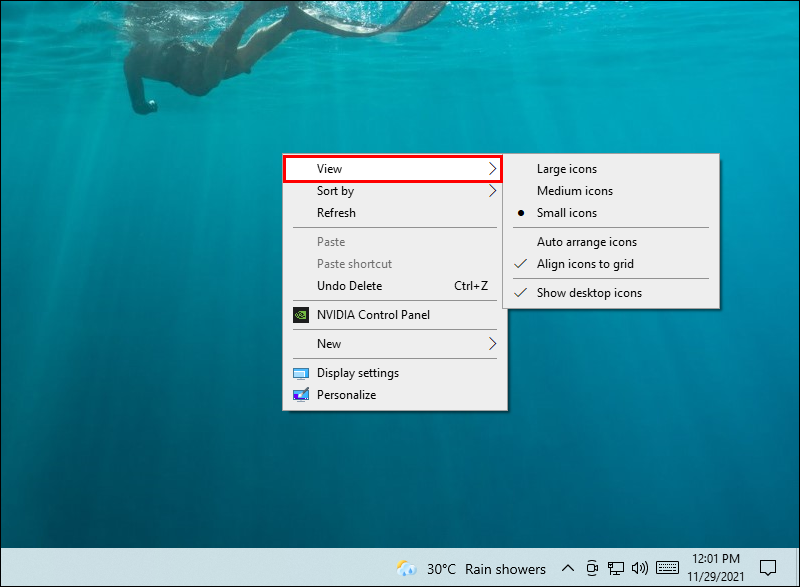Select Small icons view
The height and width of the screenshot is (587, 800).
pyautogui.click(x=611, y=213)
